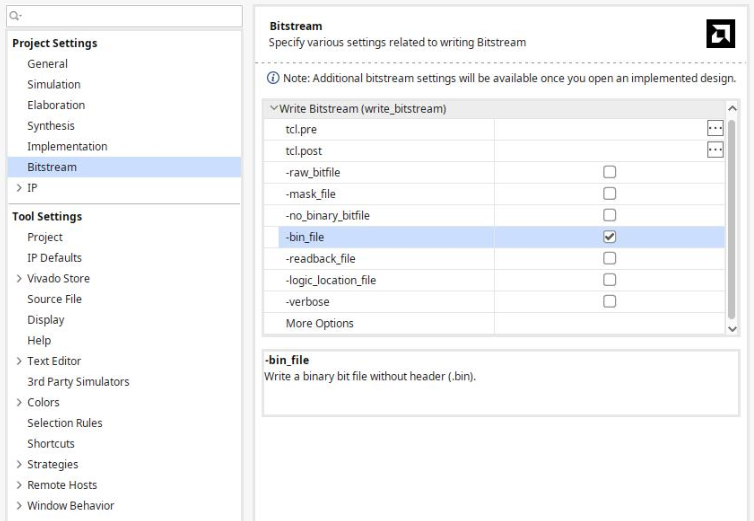
Task: Open the Shortcuts settings
Action: (51, 444)
